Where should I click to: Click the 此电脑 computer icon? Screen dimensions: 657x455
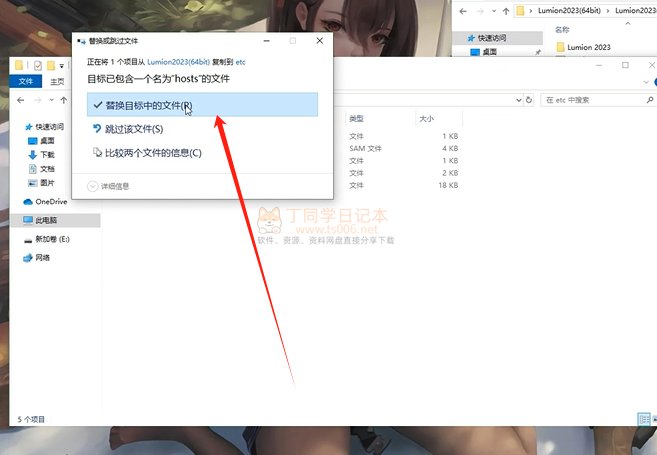(x=28, y=220)
